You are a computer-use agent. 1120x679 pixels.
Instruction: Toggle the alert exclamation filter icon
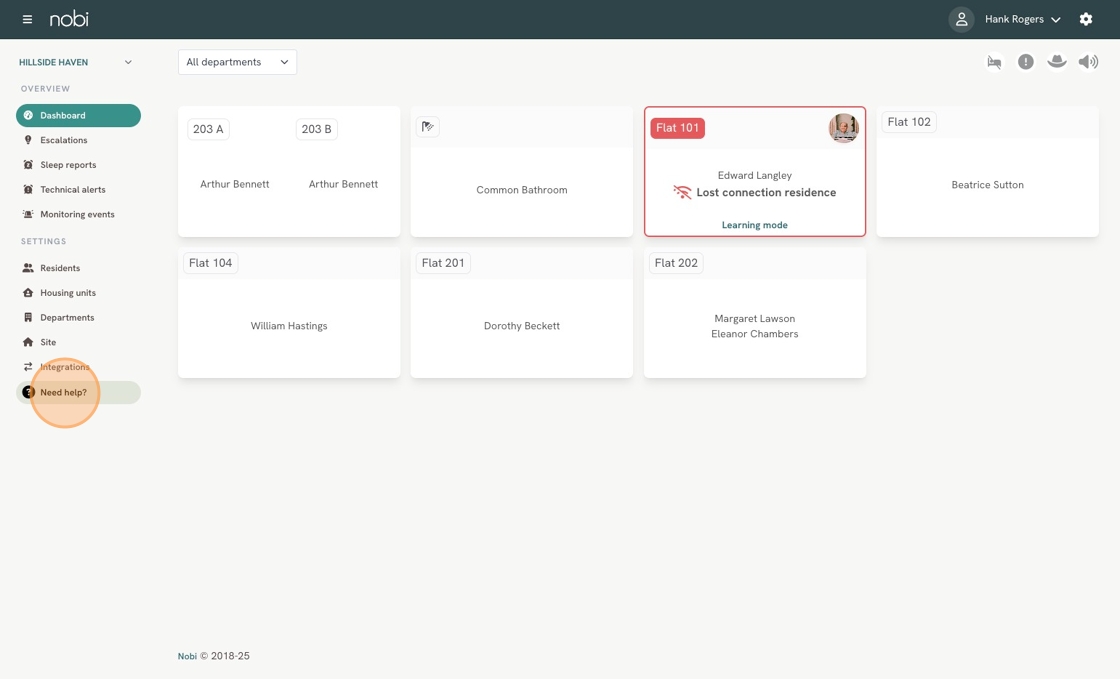[x=1025, y=62]
